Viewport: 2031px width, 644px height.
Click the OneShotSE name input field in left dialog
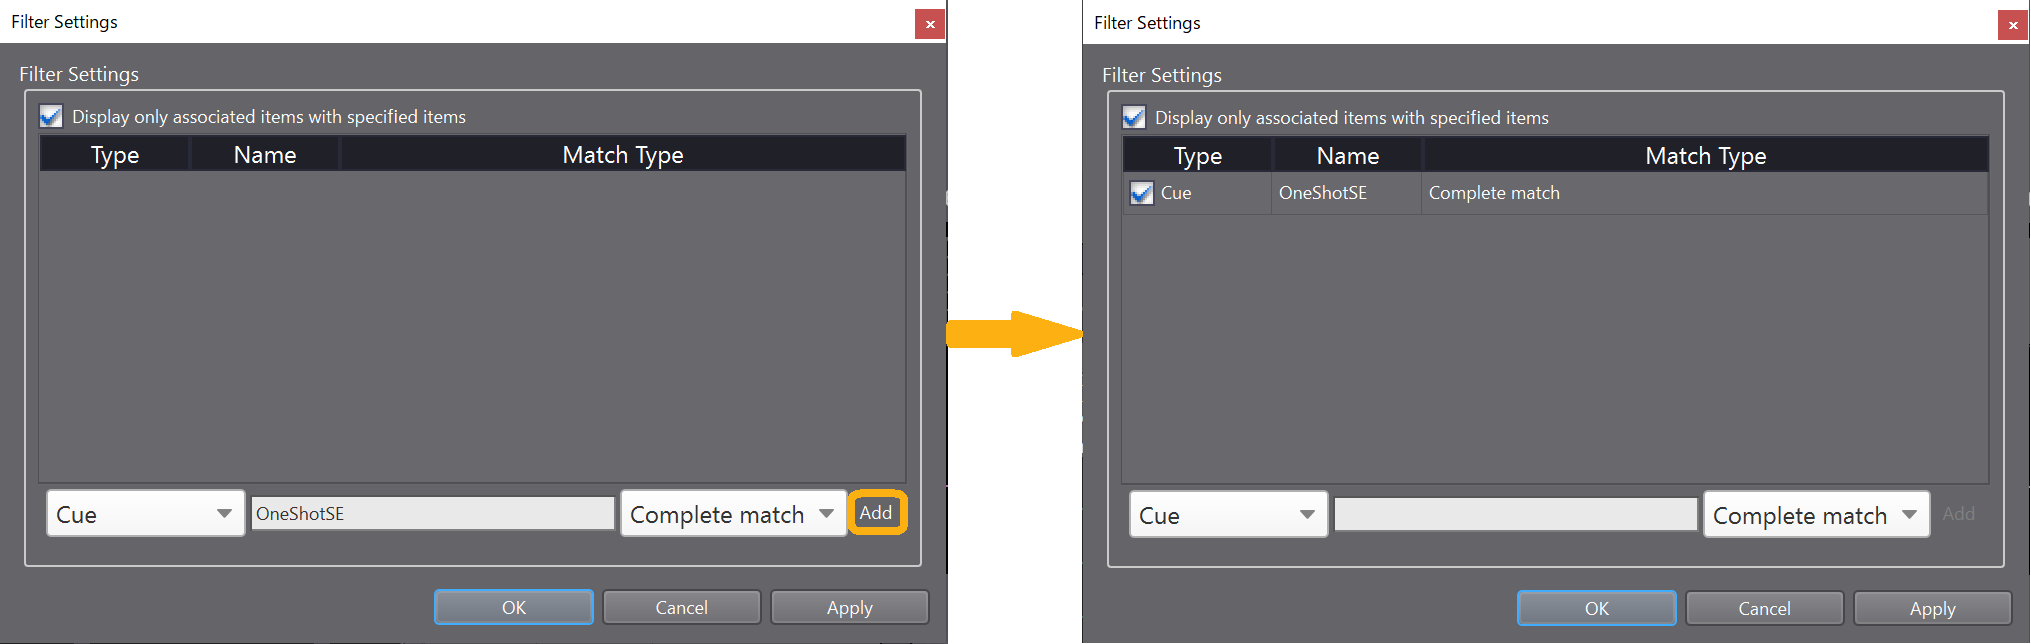point(433,513)
